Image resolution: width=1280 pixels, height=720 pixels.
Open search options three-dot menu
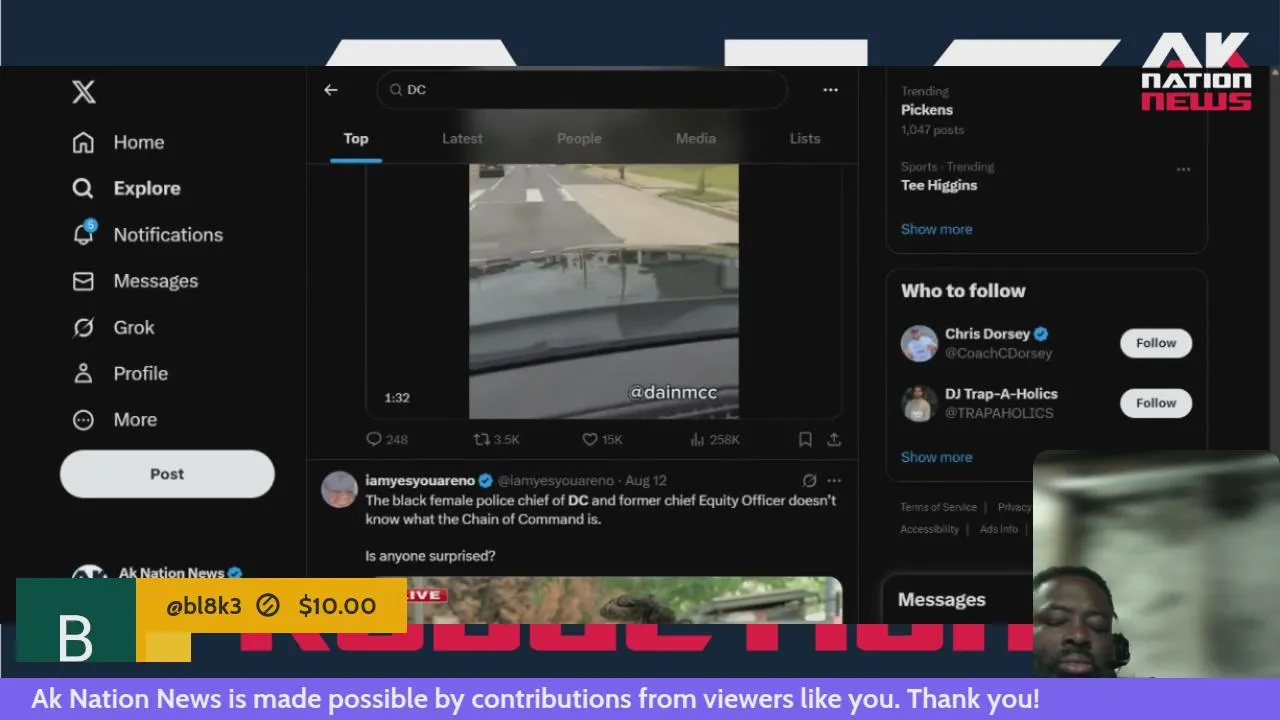830,90
